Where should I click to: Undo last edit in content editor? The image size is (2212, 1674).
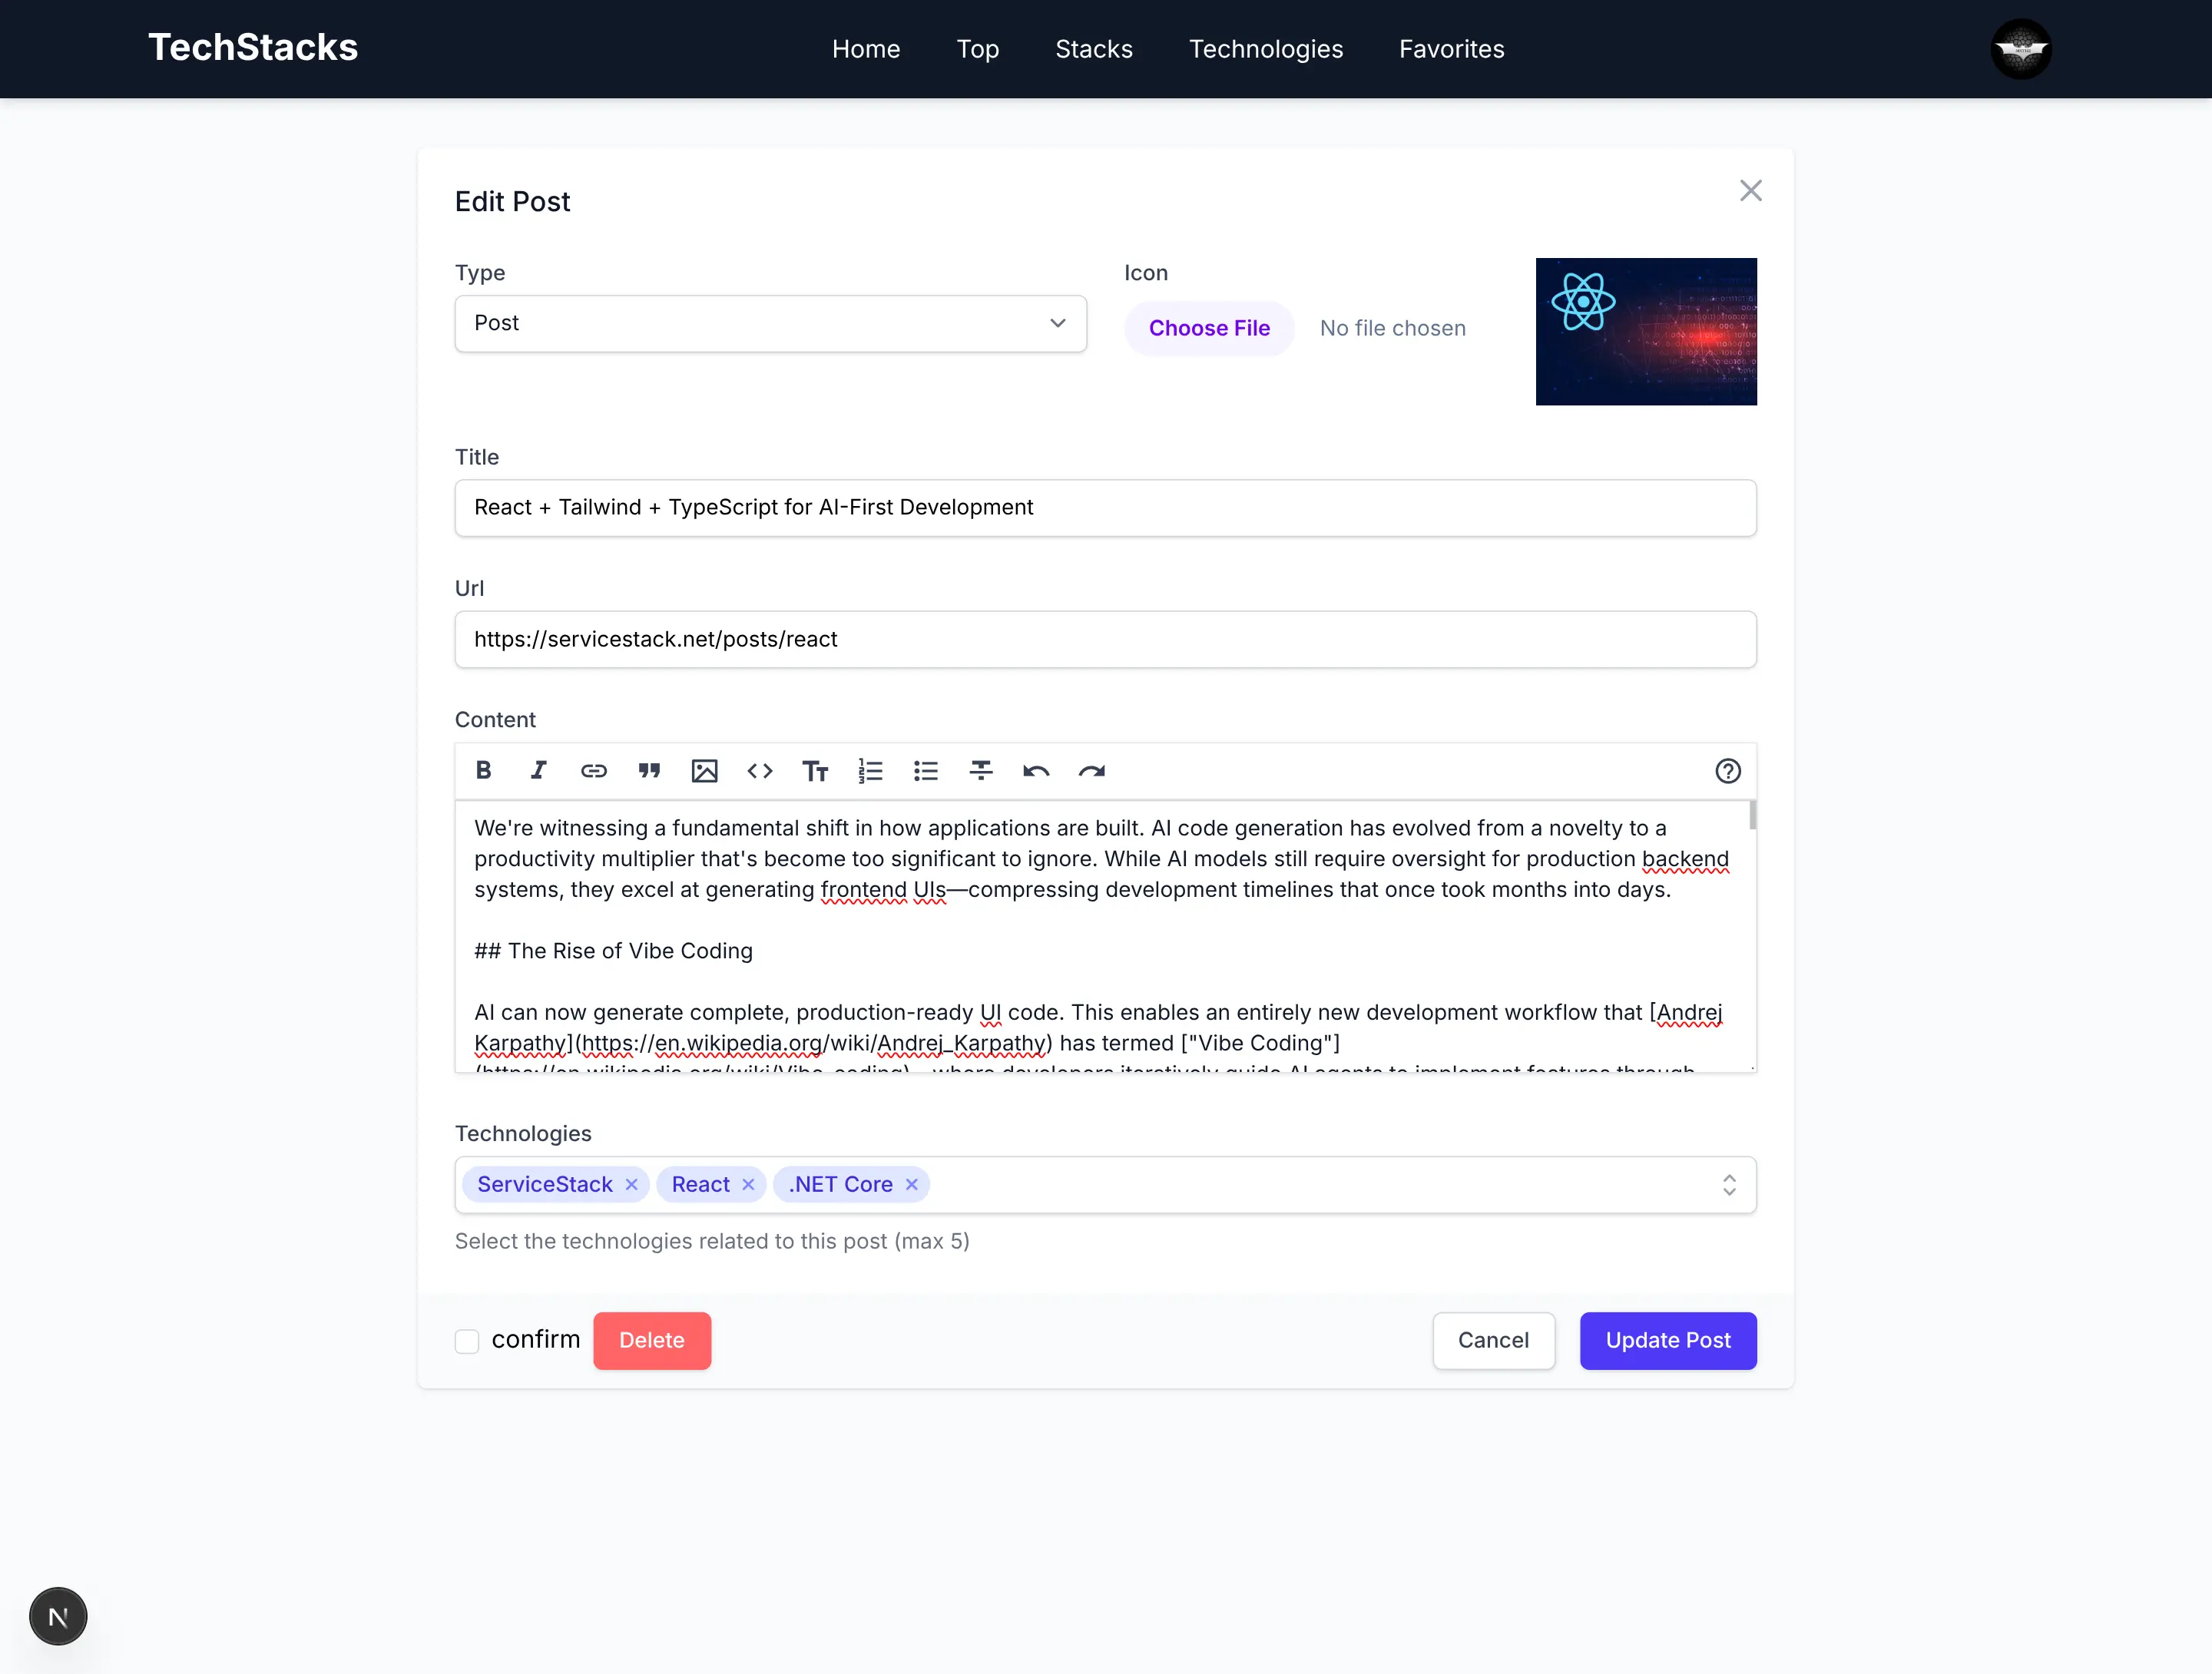click(x=1036, y=770)
